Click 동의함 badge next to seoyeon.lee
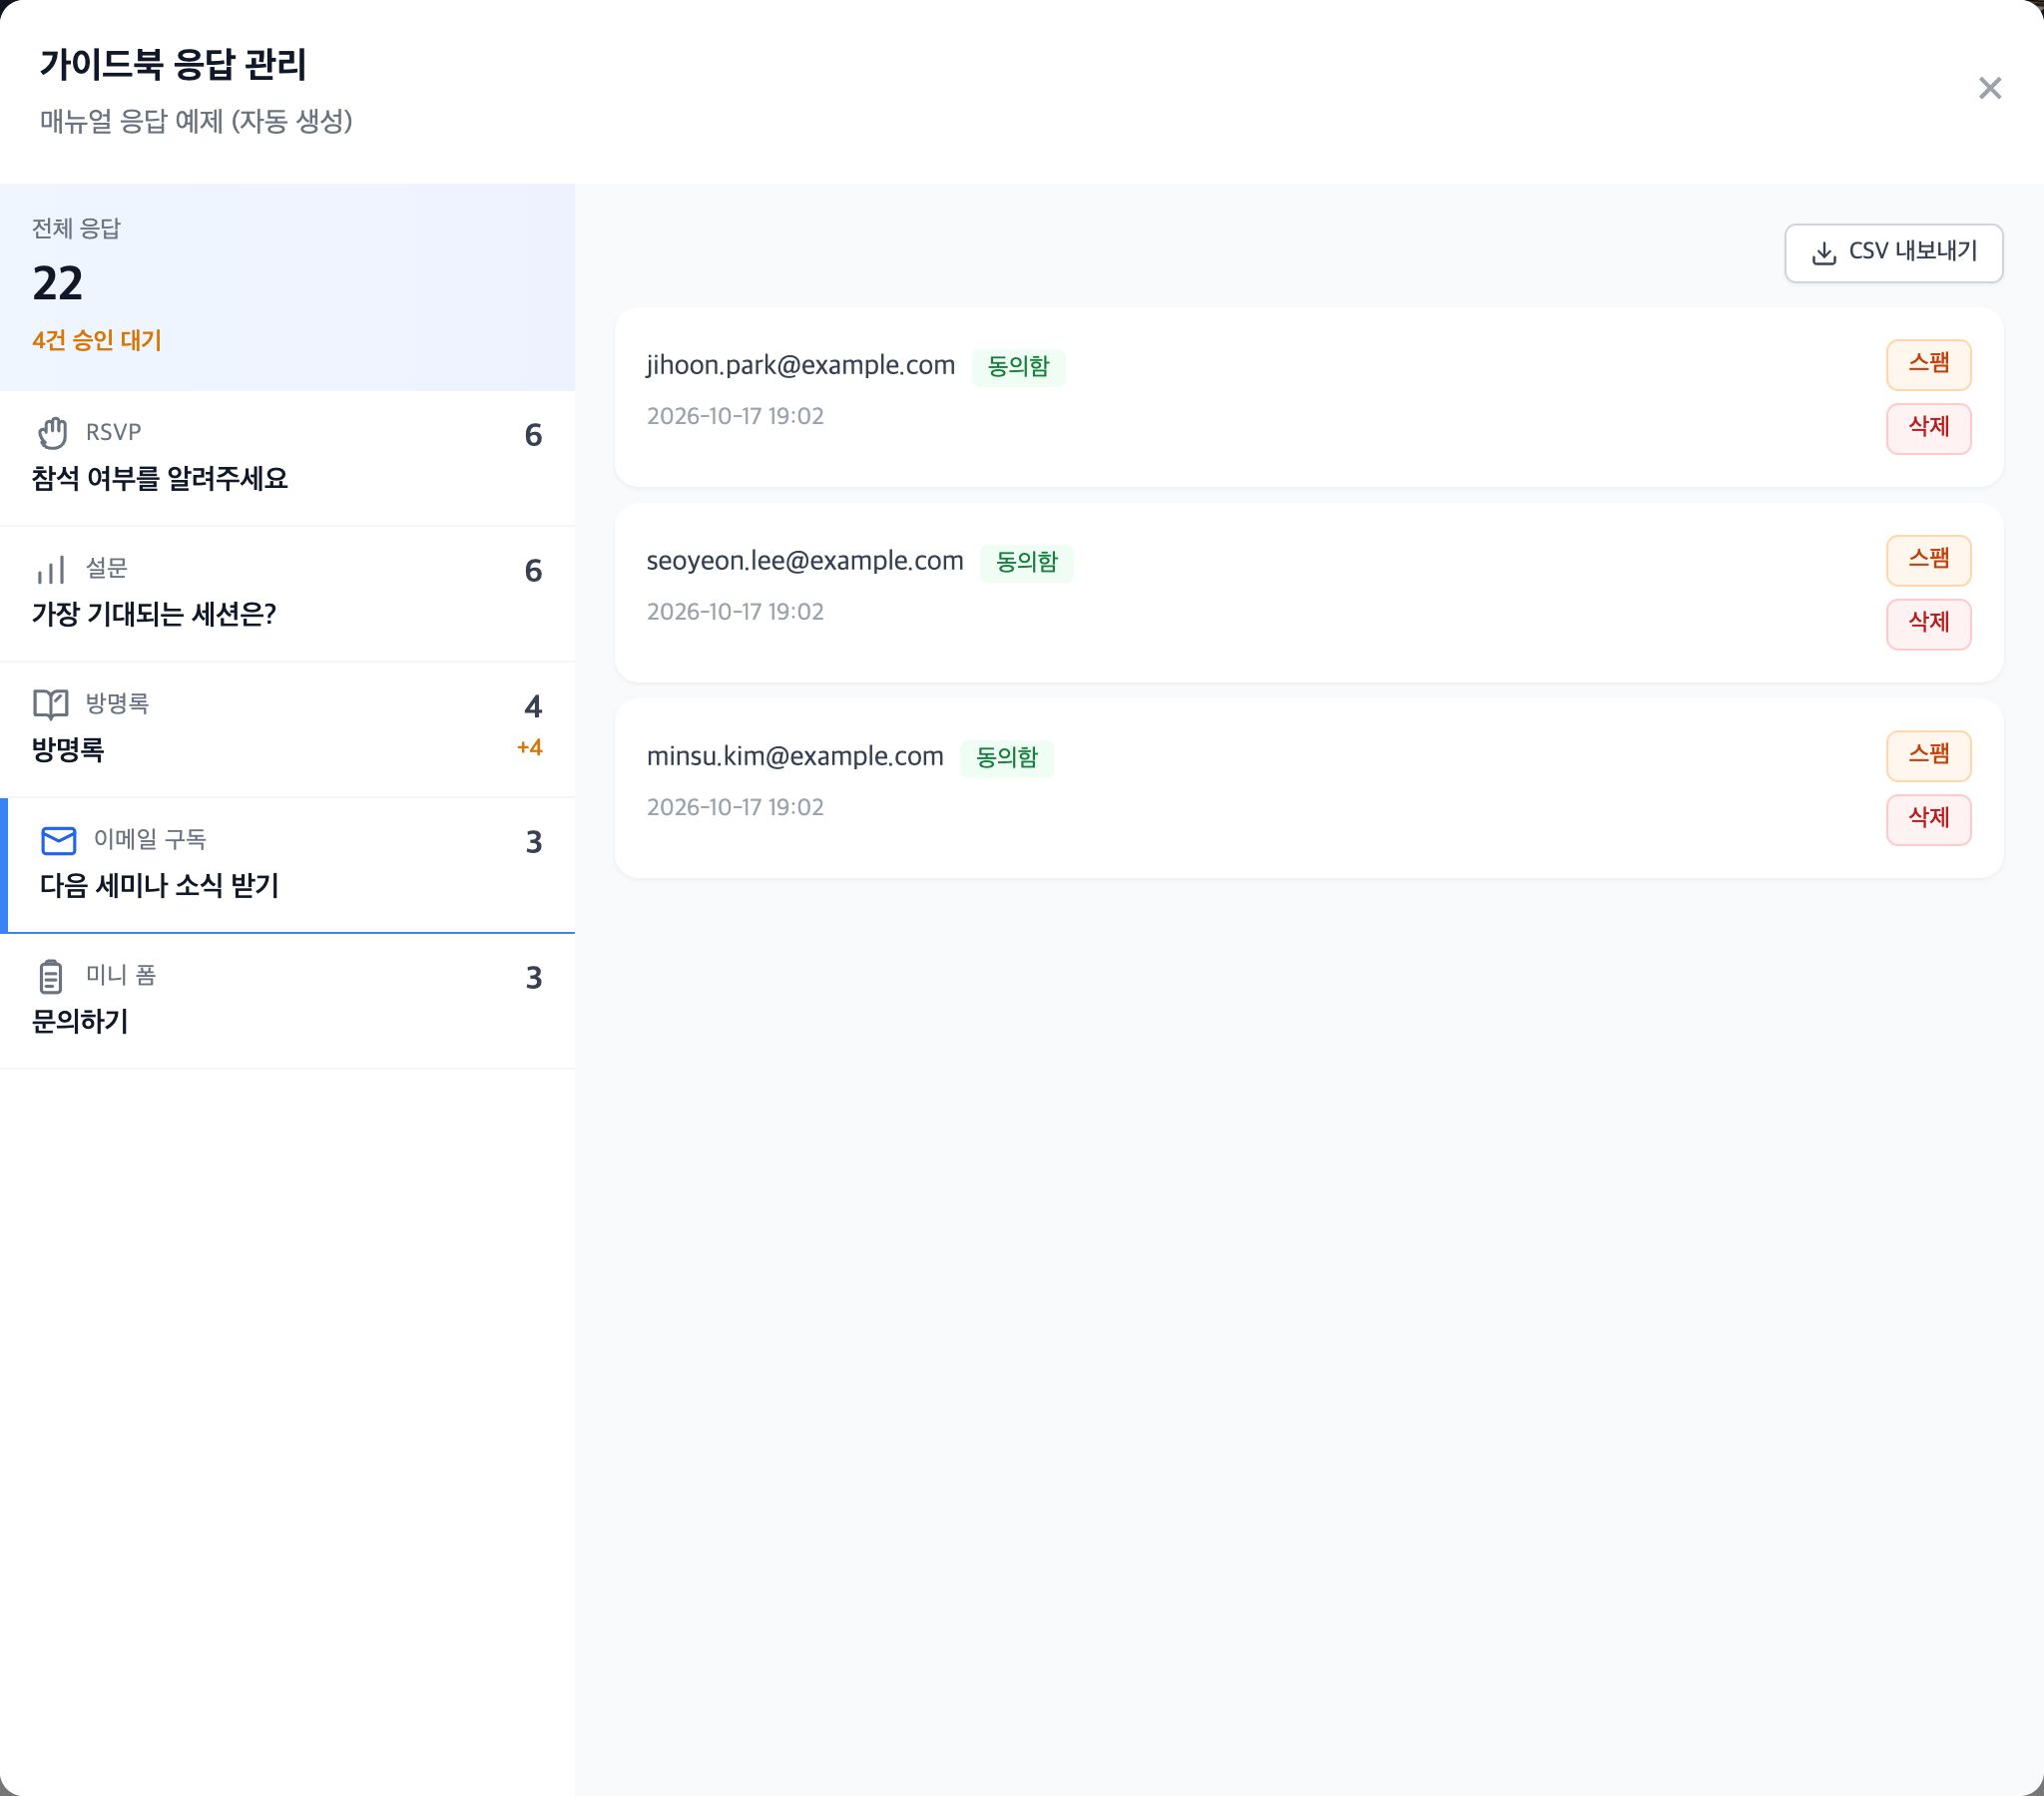 point(1026,563)
